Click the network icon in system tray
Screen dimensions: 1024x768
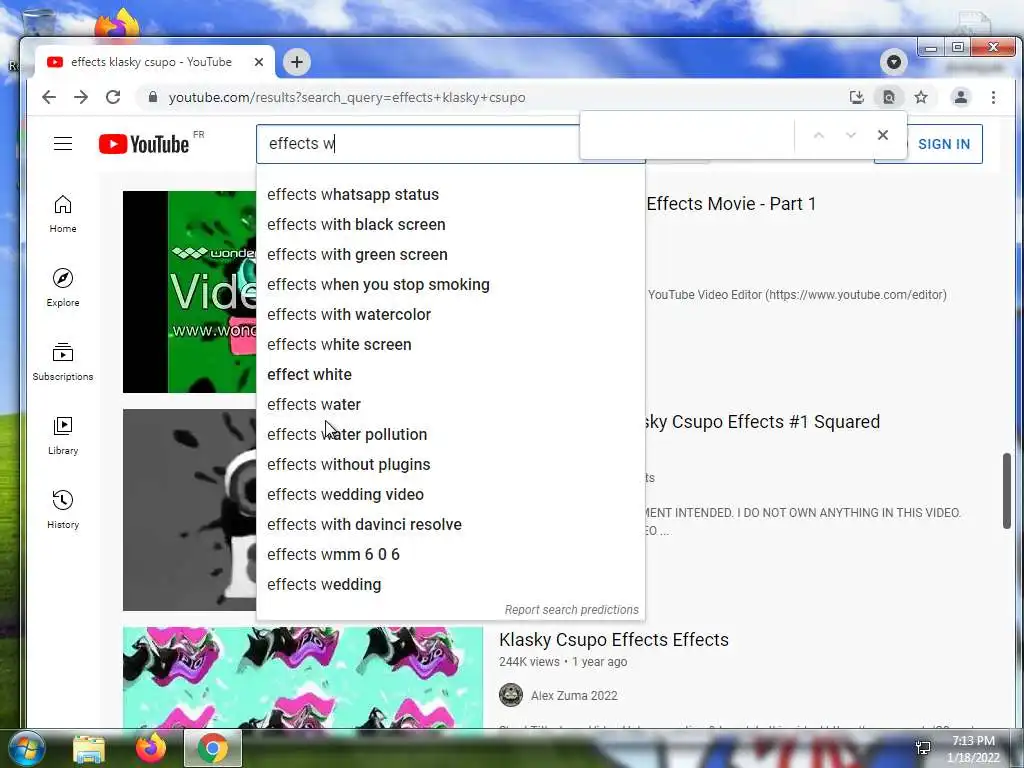(923, 748)
